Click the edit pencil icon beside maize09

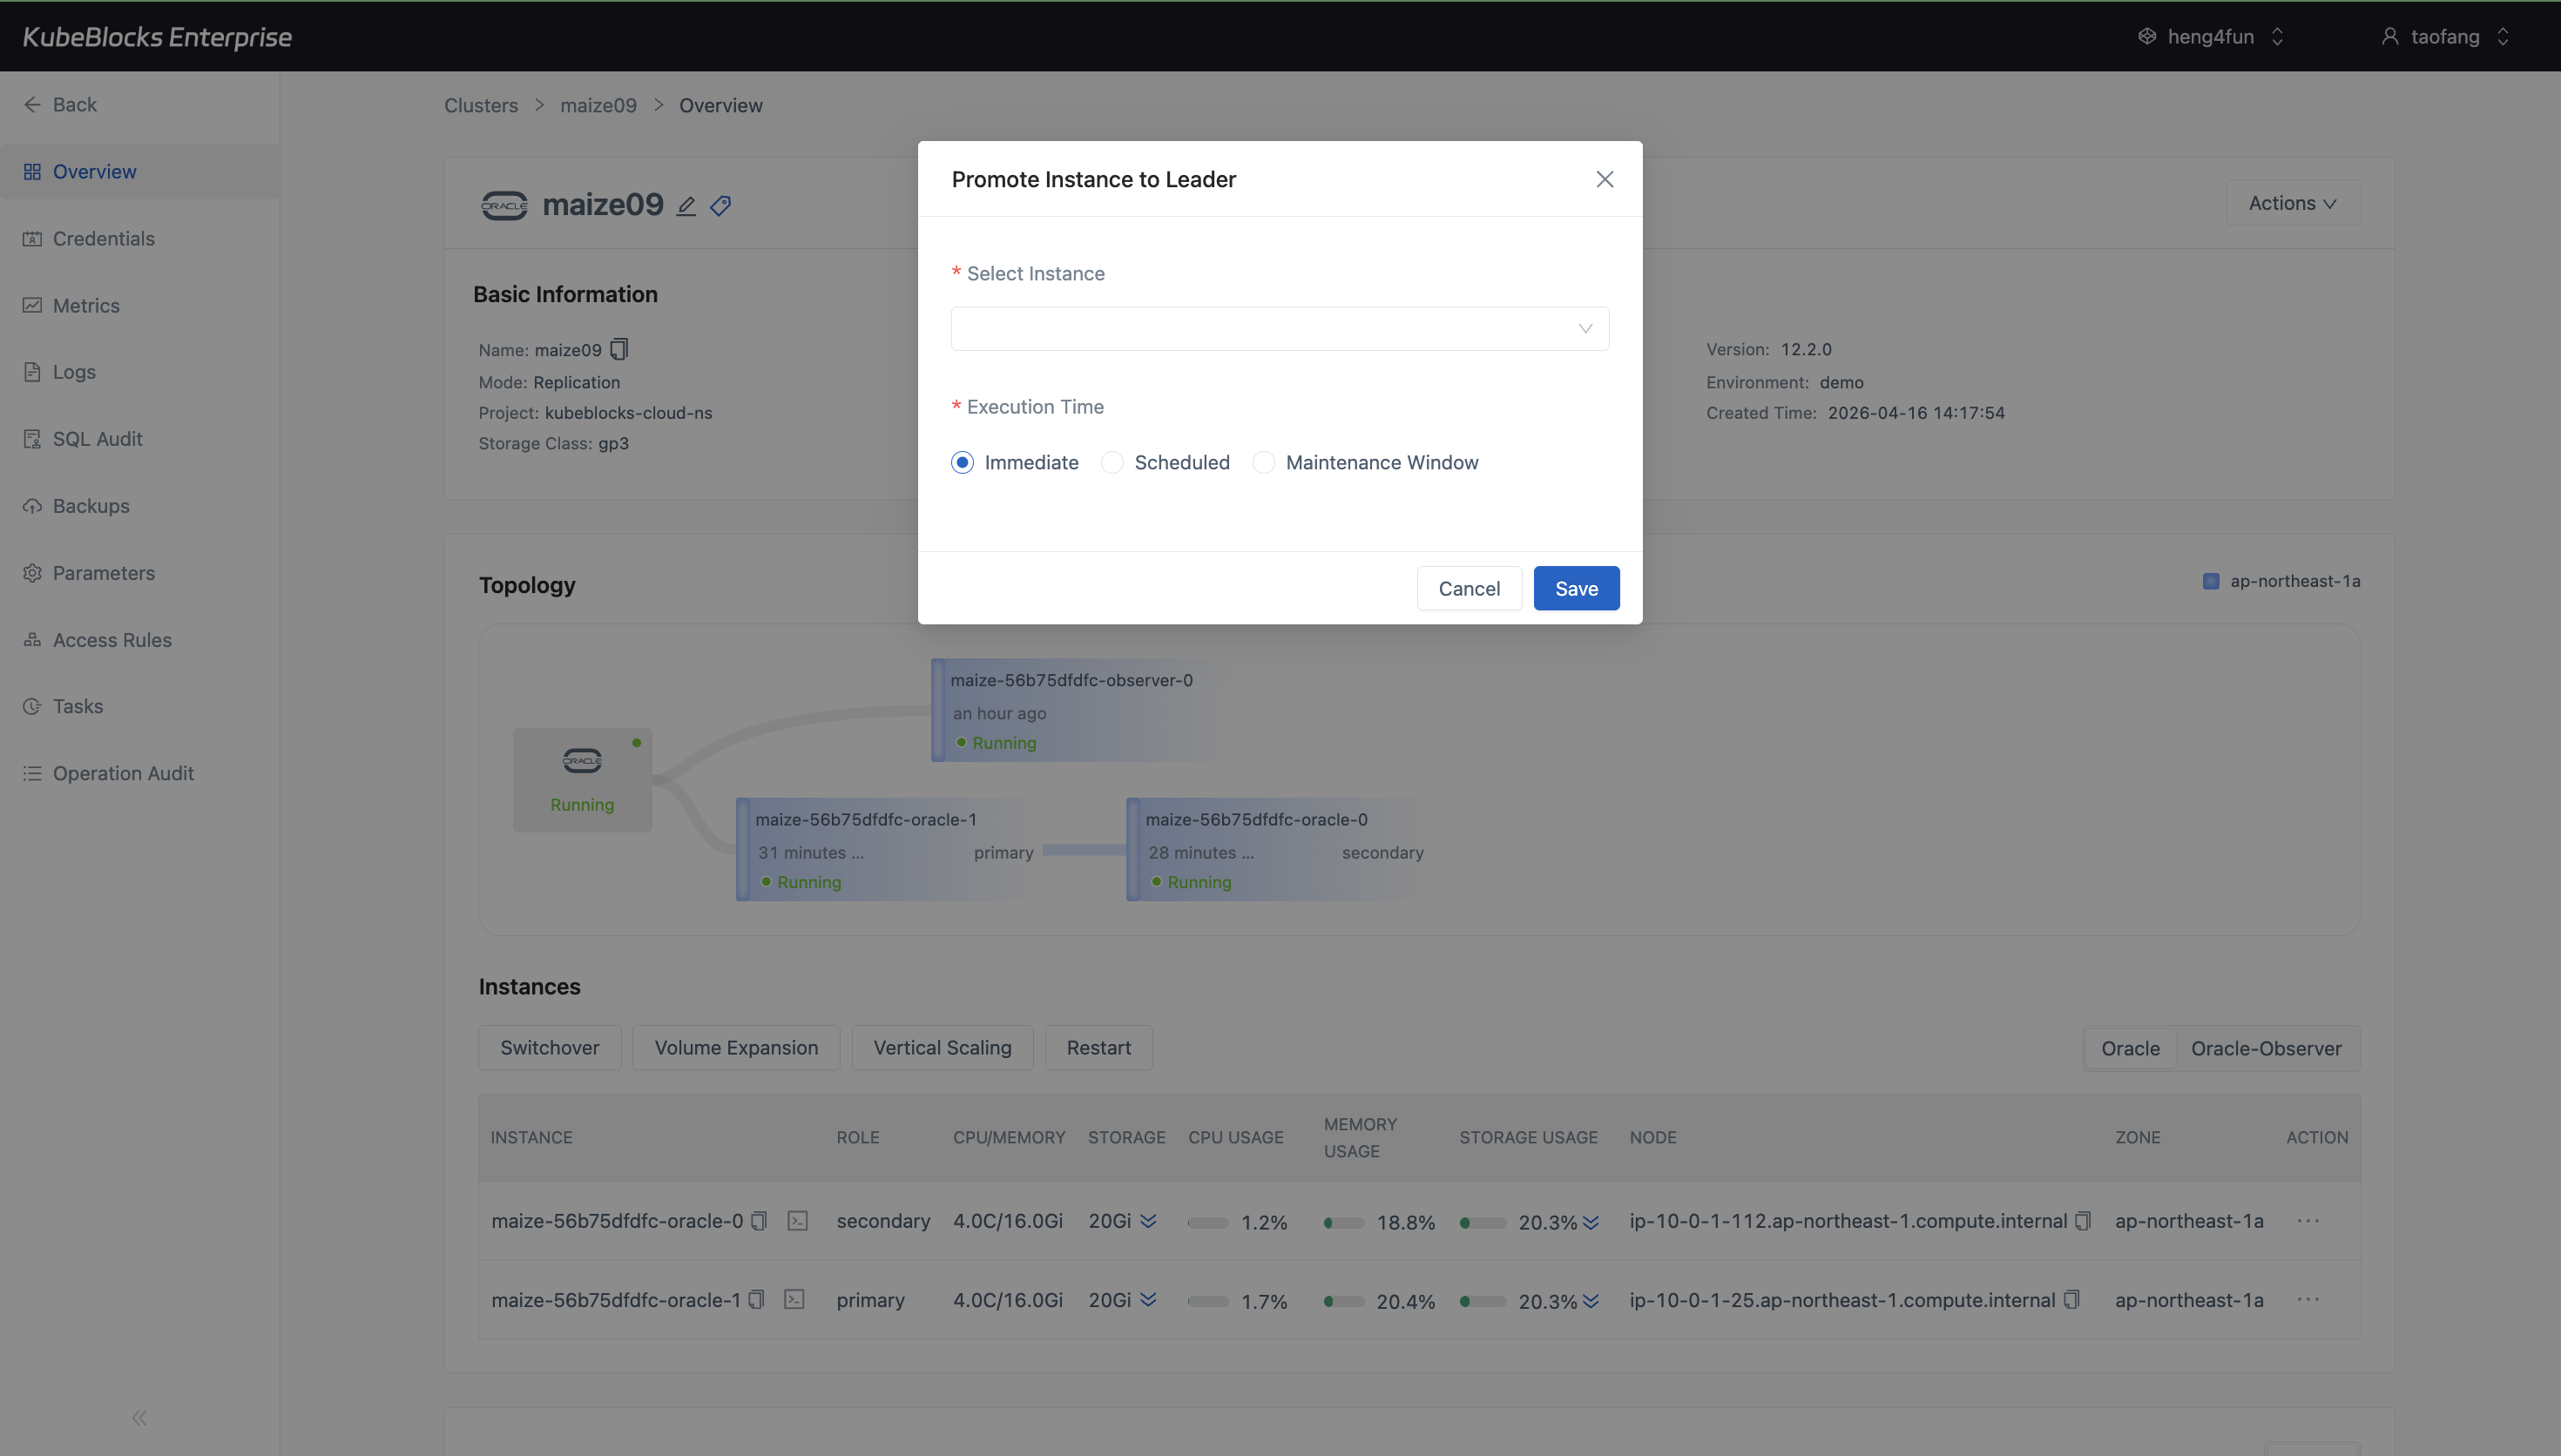[x=686, y=206]
